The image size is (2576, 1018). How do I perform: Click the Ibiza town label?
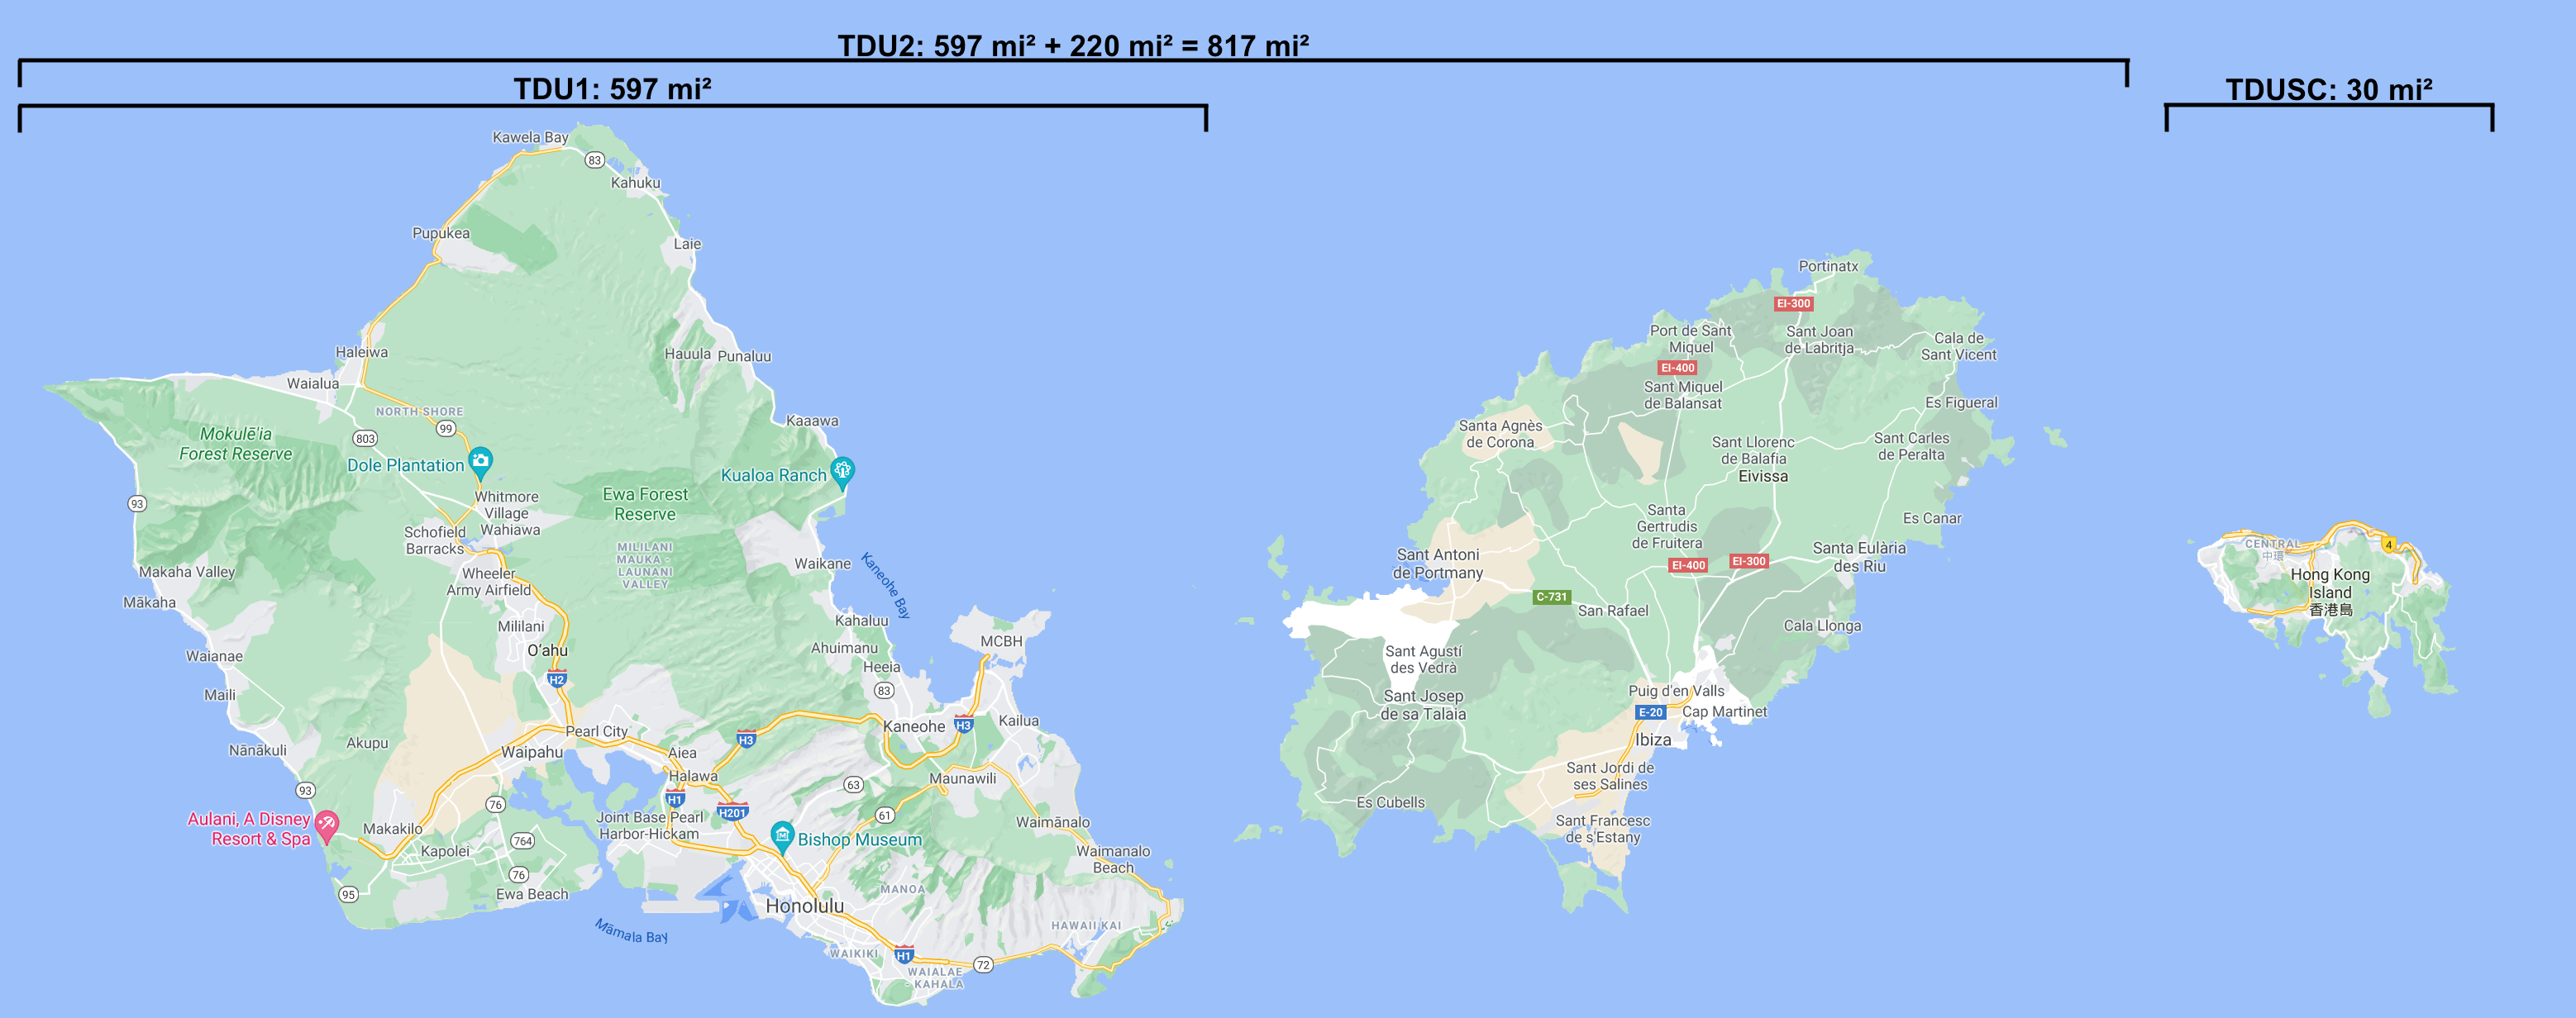pyautogui.click(x=1653, y=740)
